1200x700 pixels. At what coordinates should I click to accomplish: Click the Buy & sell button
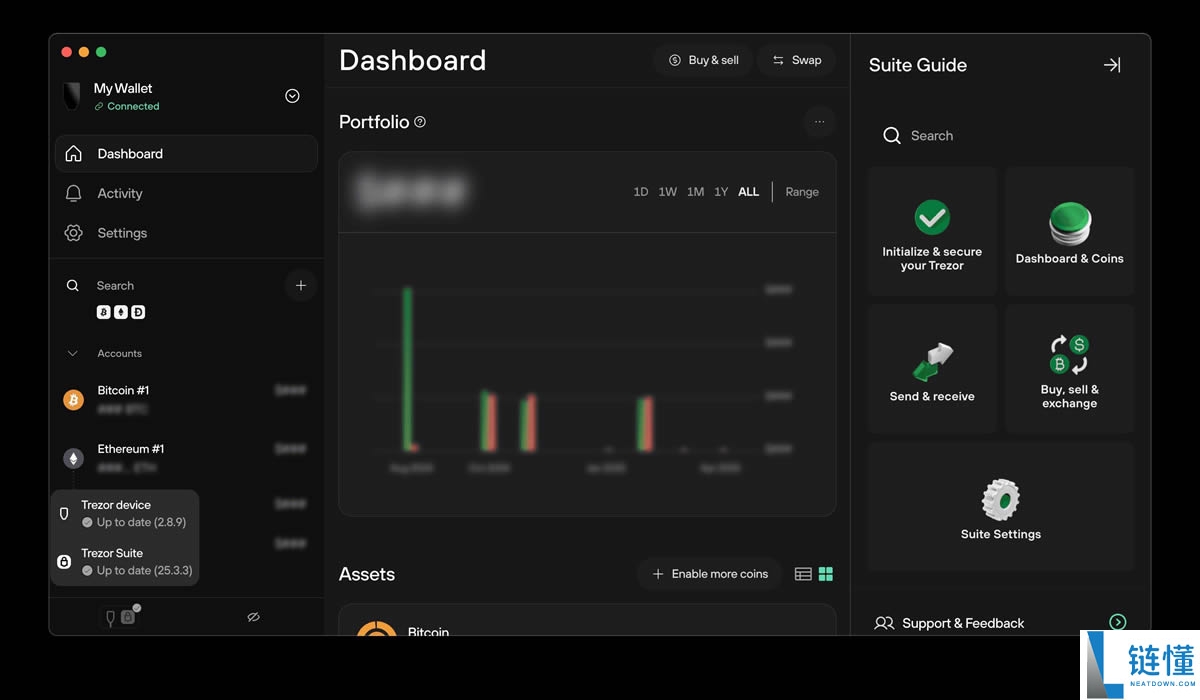click(703, 60)
